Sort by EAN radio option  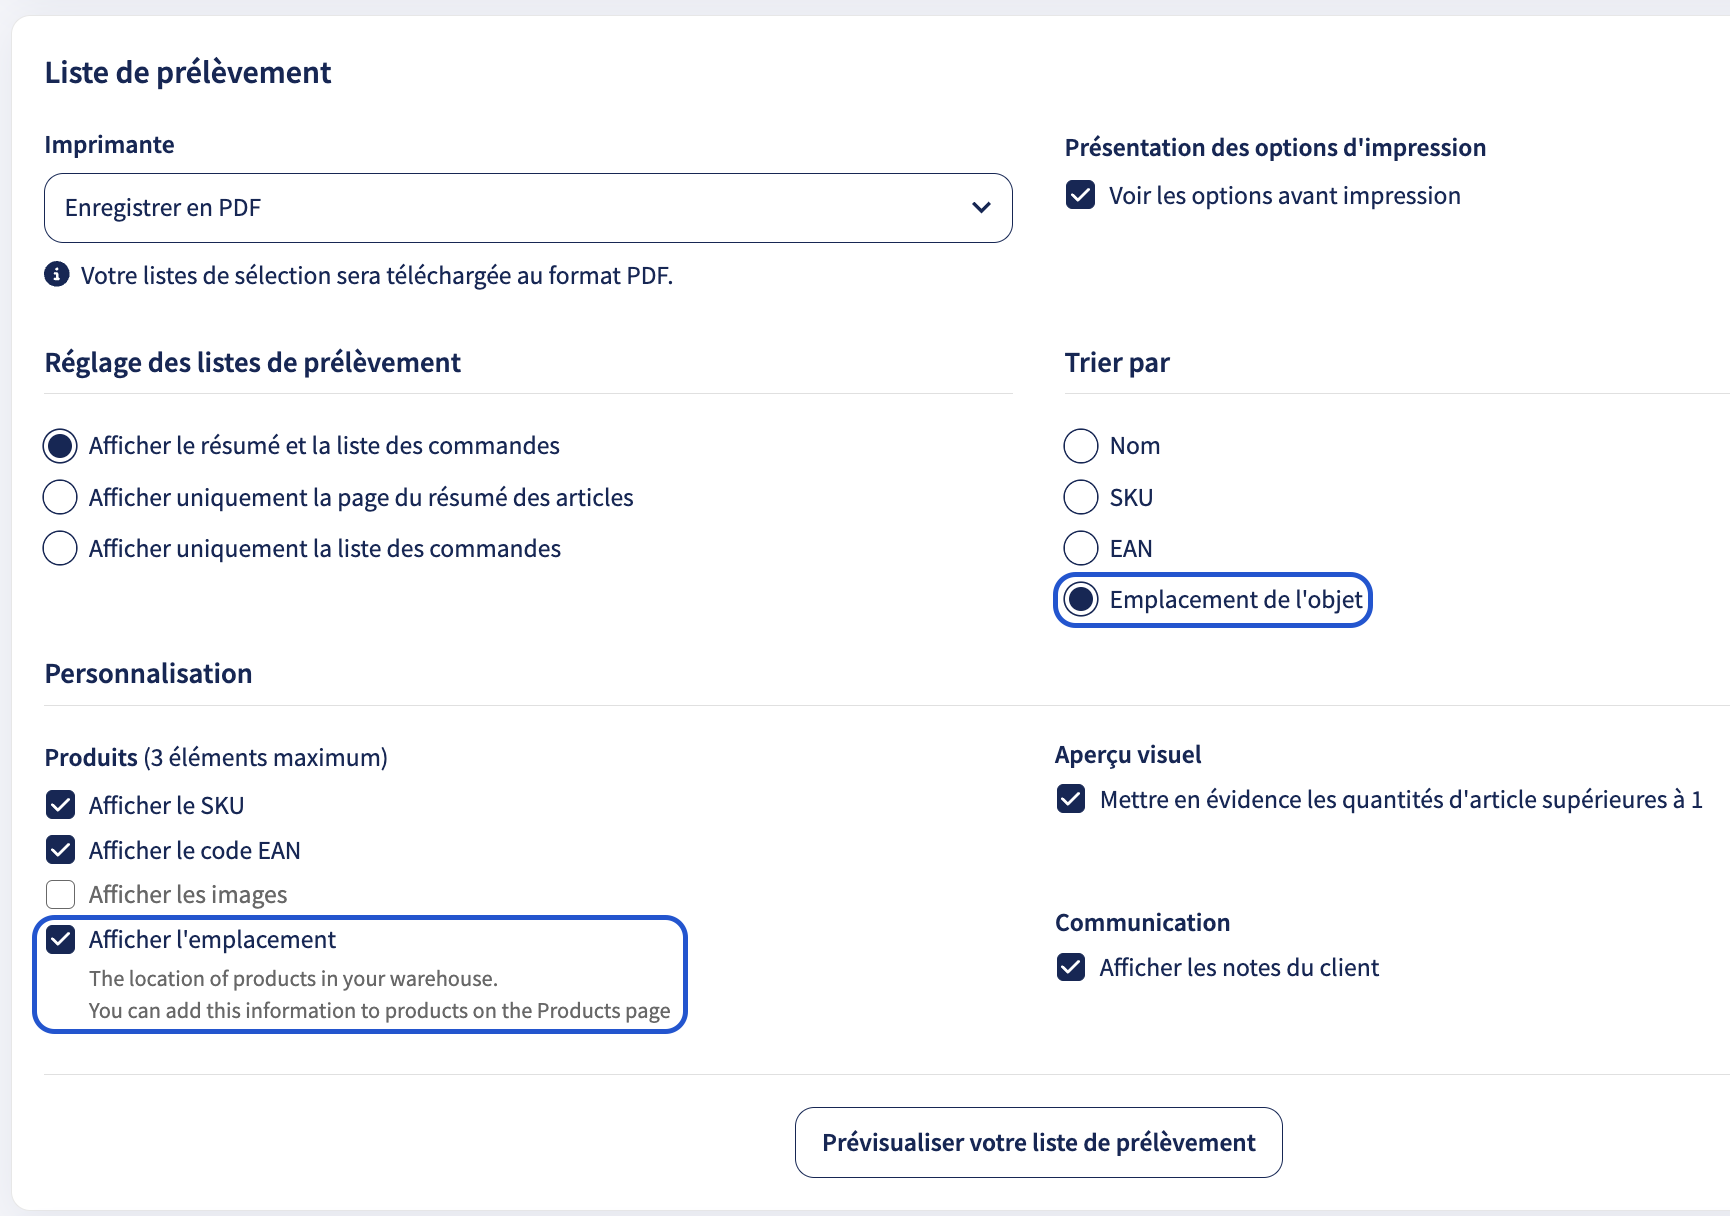pyautogui.click(x=1081, y=548)
